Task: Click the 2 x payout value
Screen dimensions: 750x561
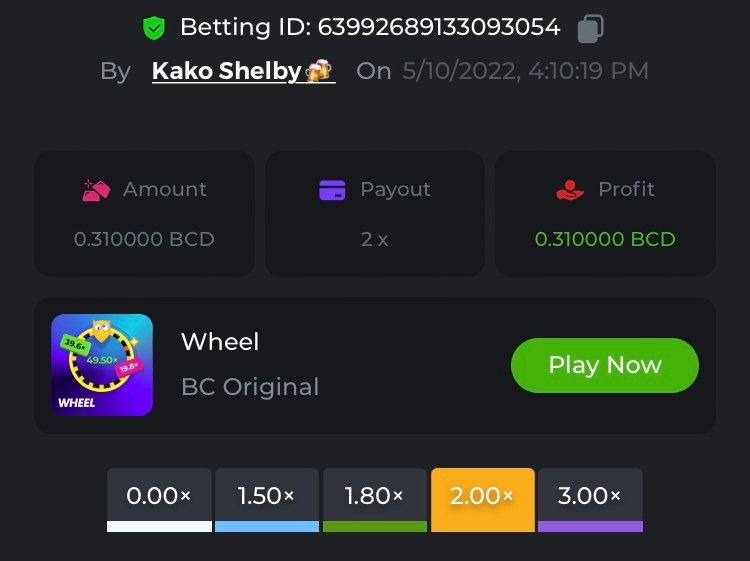Action: click(x=375, y=239)
